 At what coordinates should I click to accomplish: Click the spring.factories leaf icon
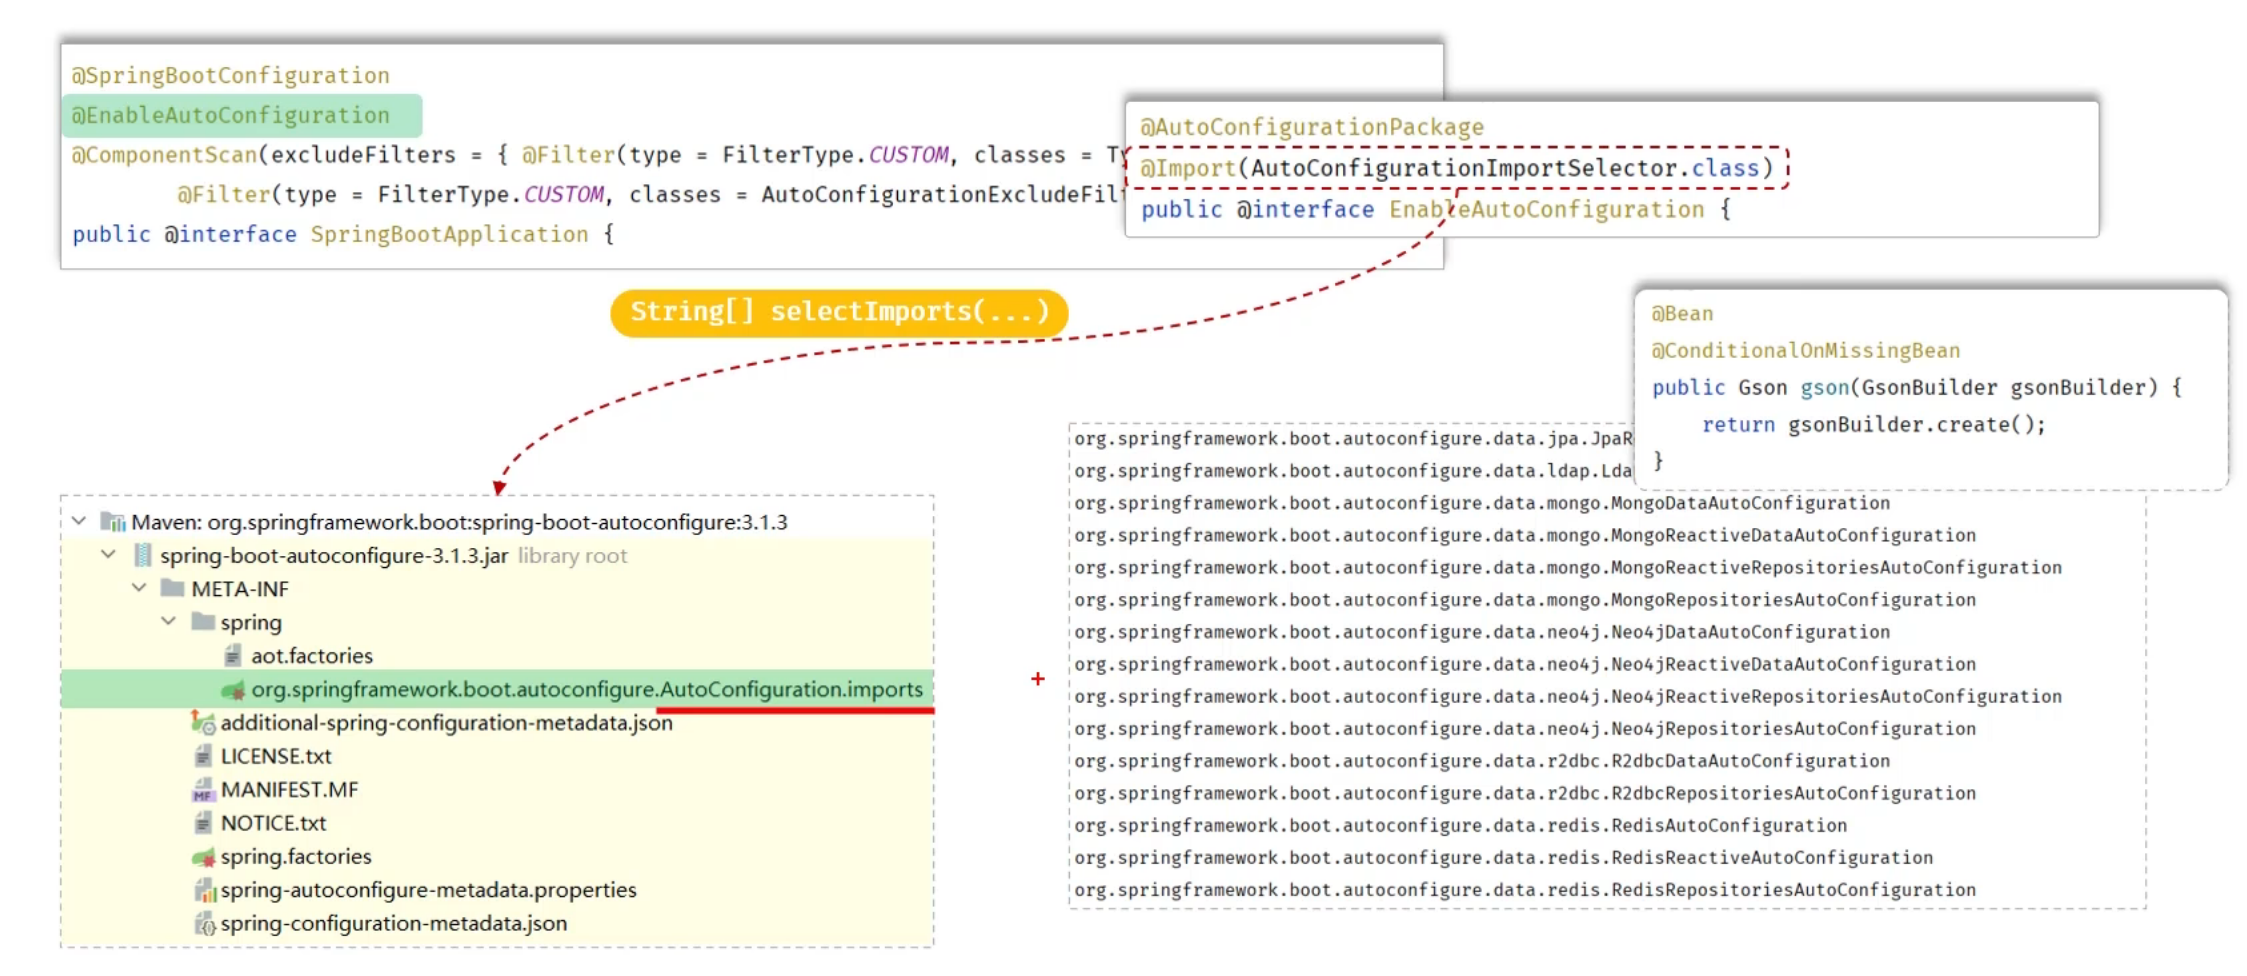click(203, 856)
